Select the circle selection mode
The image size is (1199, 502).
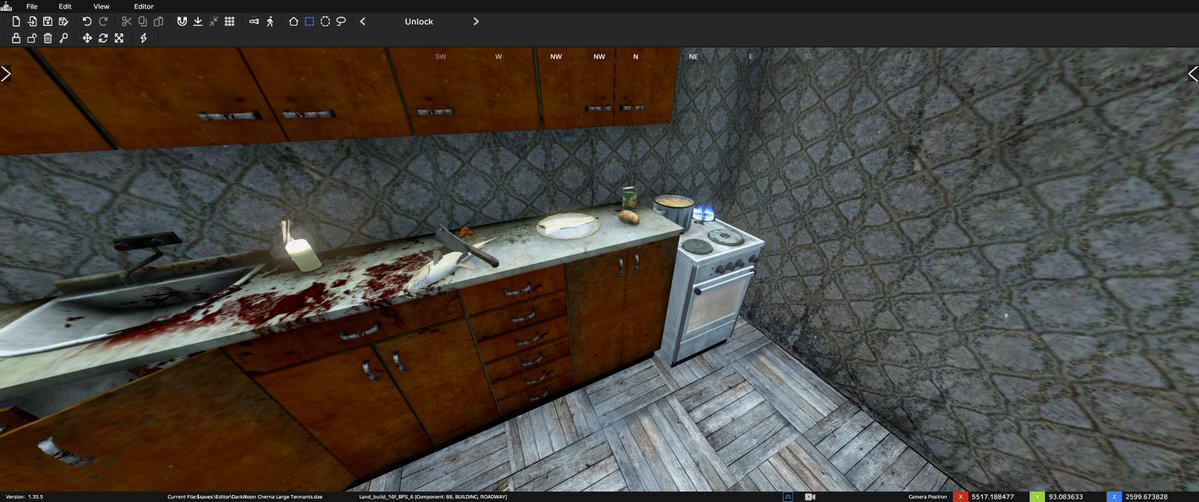point(325,21)
